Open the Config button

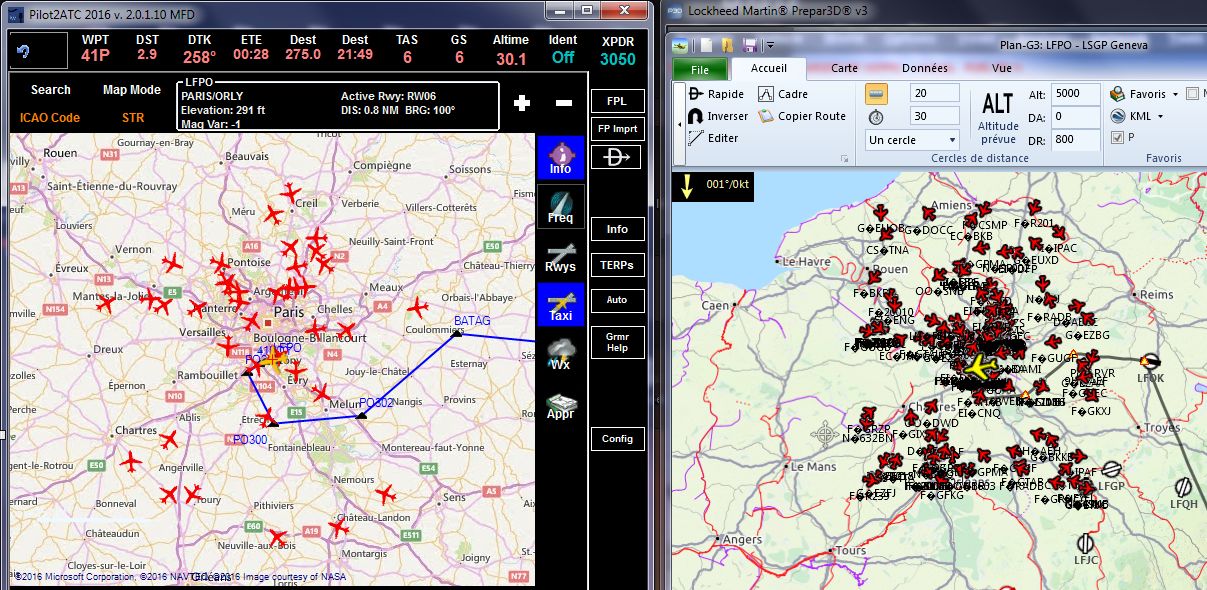point(617,438)
